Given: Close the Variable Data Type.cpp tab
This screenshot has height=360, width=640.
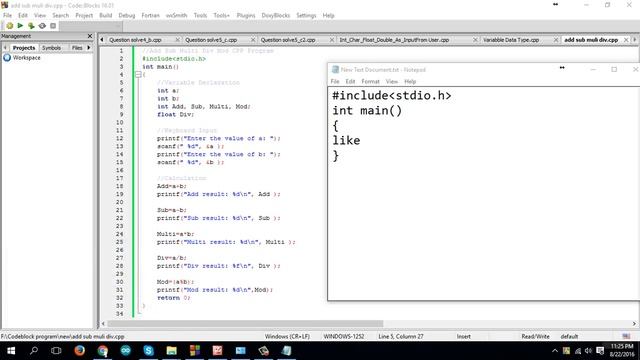Looking at the screenshot, I should [556, 40].
